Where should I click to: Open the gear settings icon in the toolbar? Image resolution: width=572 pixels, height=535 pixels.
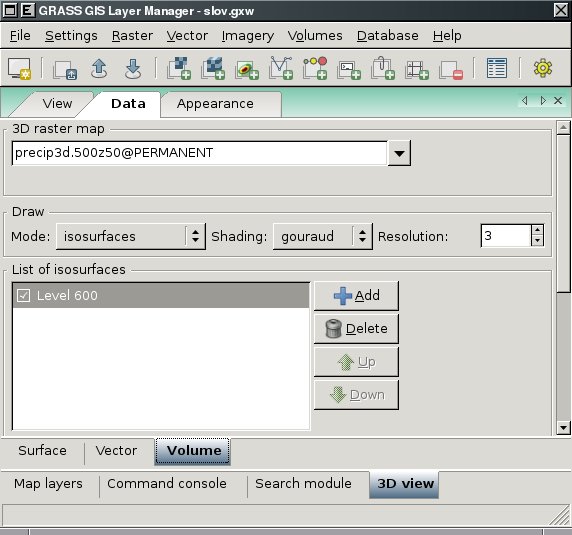543,68
